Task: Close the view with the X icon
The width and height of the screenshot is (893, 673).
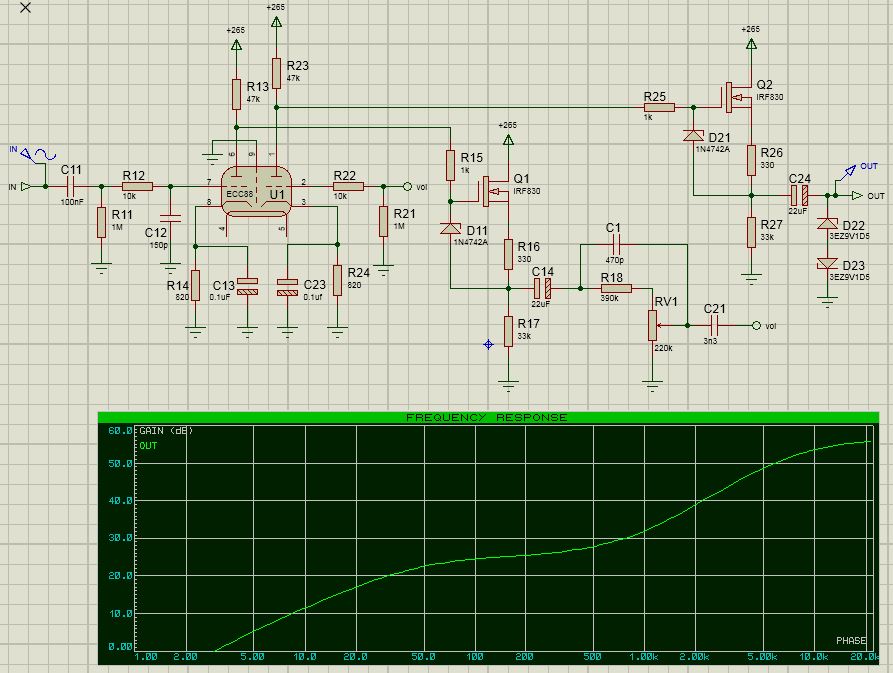Action: (25, 8)
